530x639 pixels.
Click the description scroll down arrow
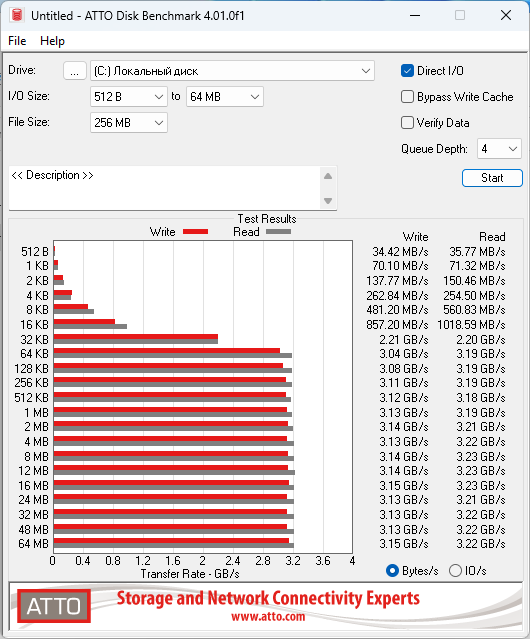[328, 201]
